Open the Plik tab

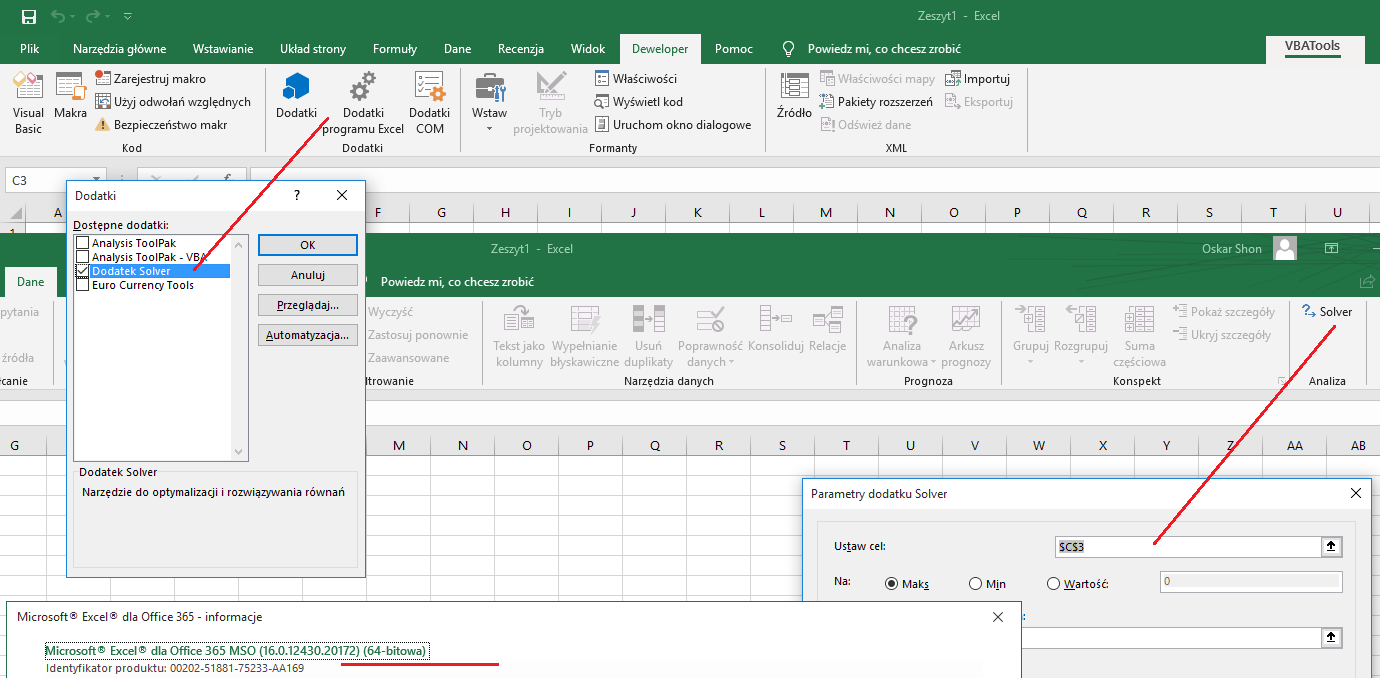pyautogui.click(x=29, y=49)
